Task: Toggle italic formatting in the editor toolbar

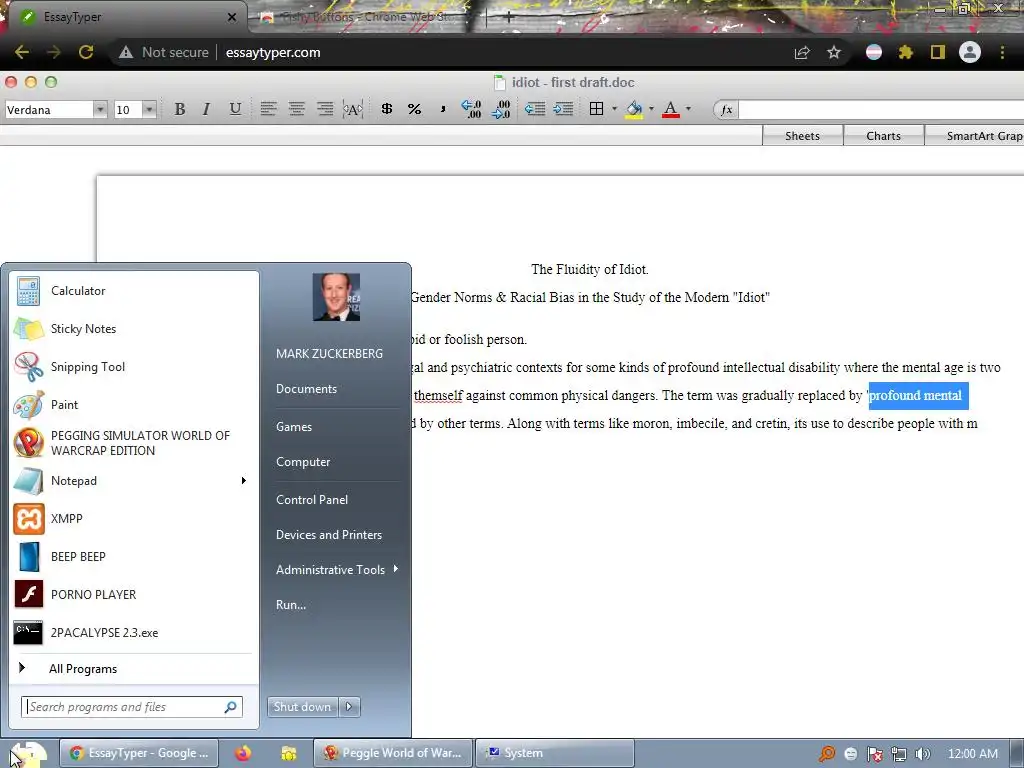Action: click(206, 109)
